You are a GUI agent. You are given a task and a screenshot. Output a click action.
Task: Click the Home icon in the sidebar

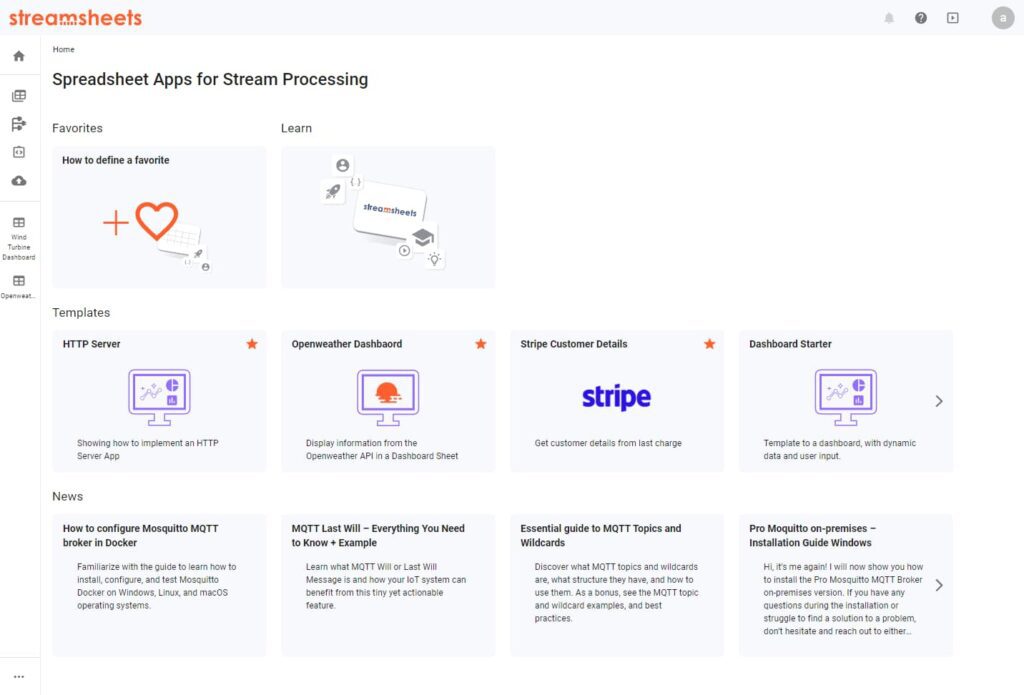pyautogui.click(x=19, y=56)
